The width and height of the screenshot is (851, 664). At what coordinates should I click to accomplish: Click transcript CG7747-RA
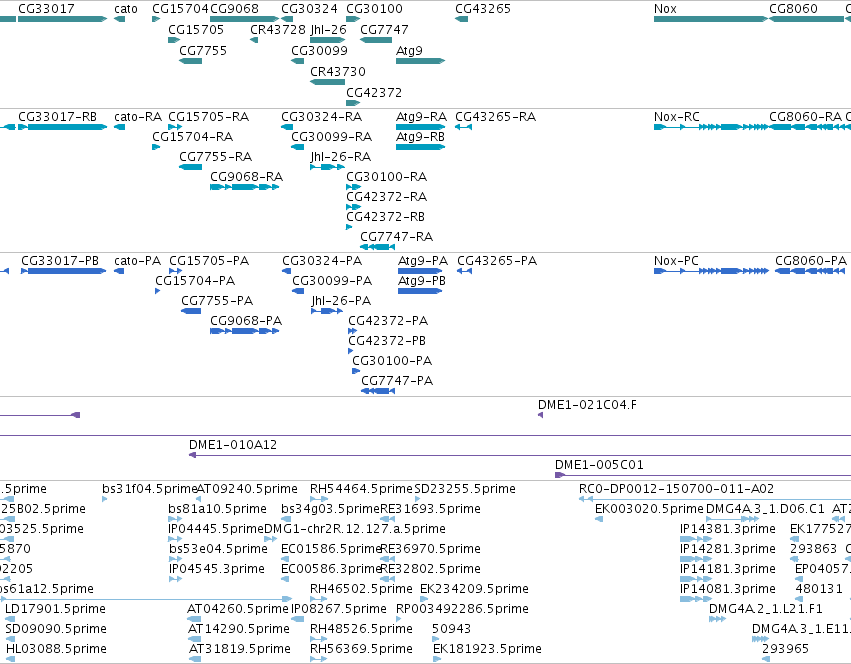coord(377,248)
